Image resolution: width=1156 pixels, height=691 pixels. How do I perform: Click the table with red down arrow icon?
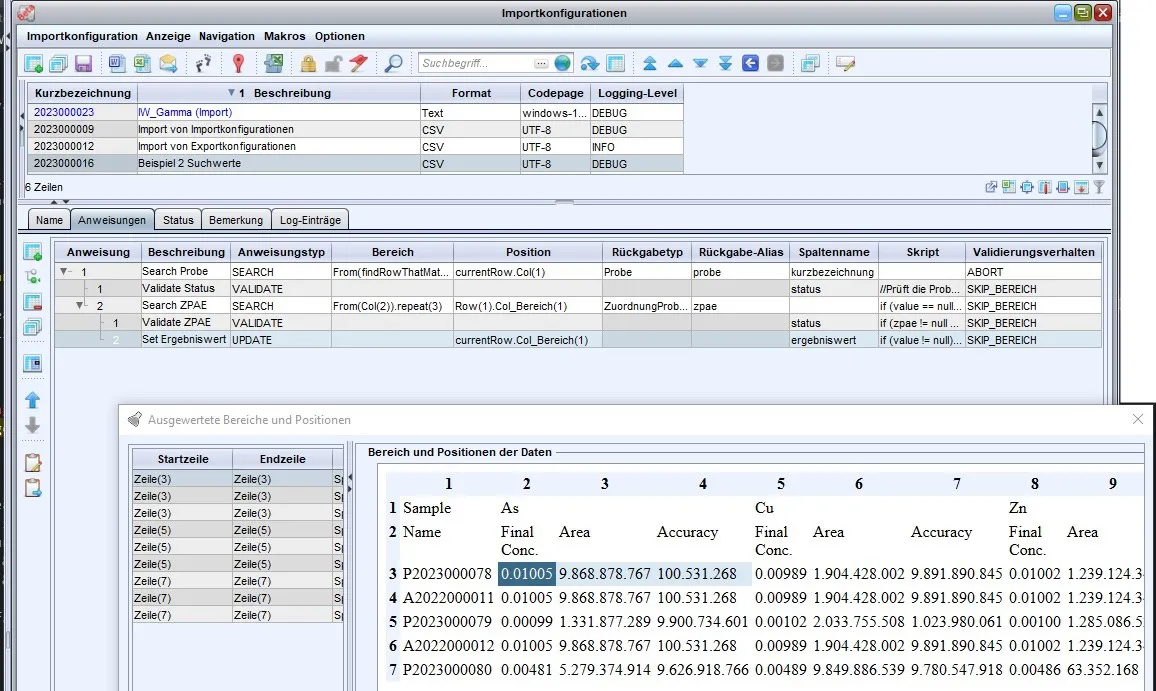(1081, 187)
